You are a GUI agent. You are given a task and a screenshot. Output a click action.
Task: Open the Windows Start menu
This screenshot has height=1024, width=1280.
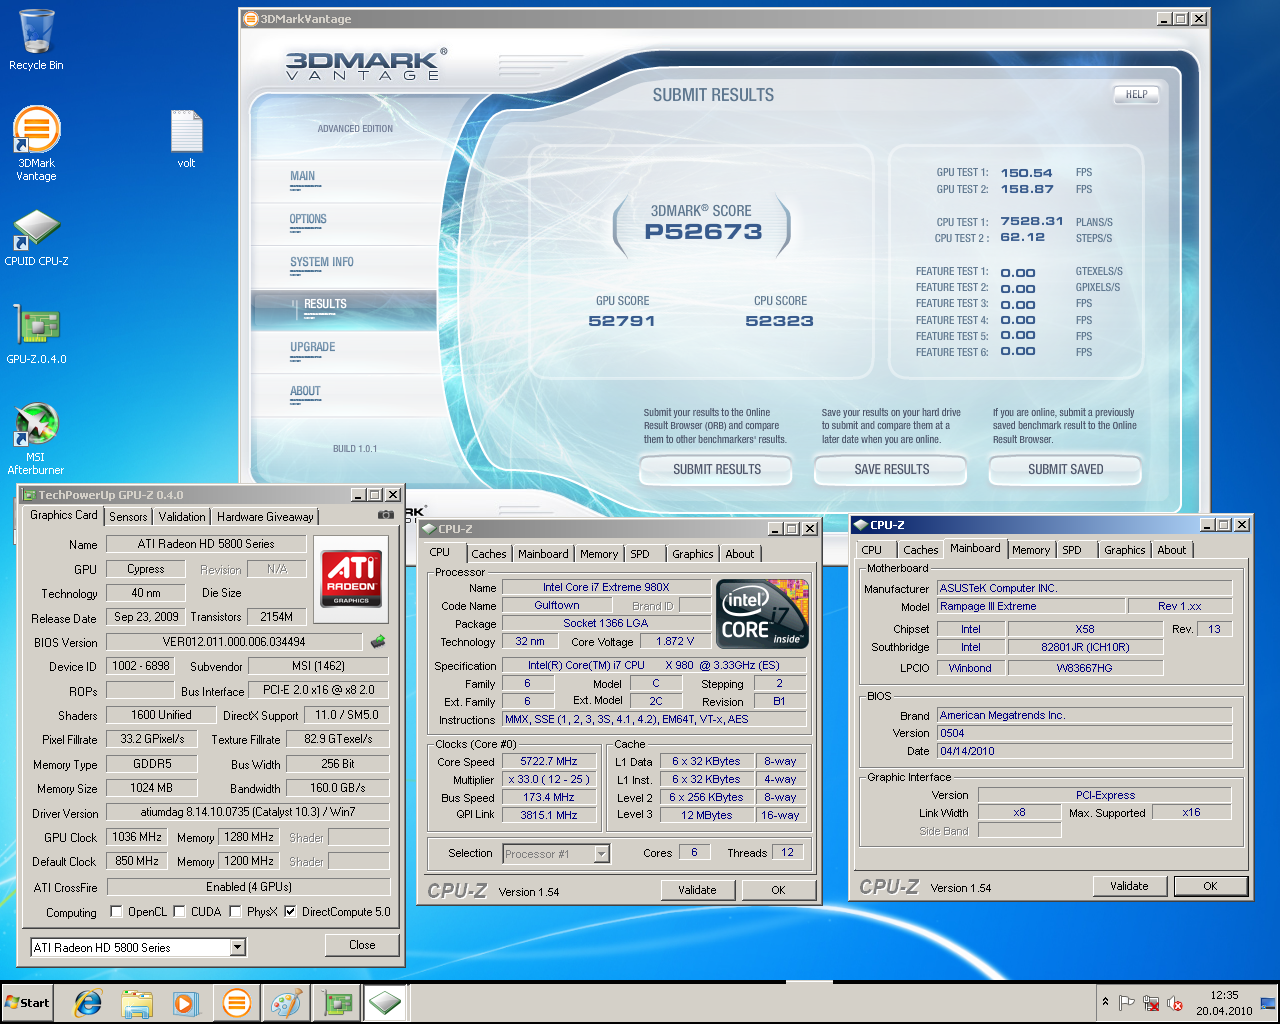(x=28, y=1003)
